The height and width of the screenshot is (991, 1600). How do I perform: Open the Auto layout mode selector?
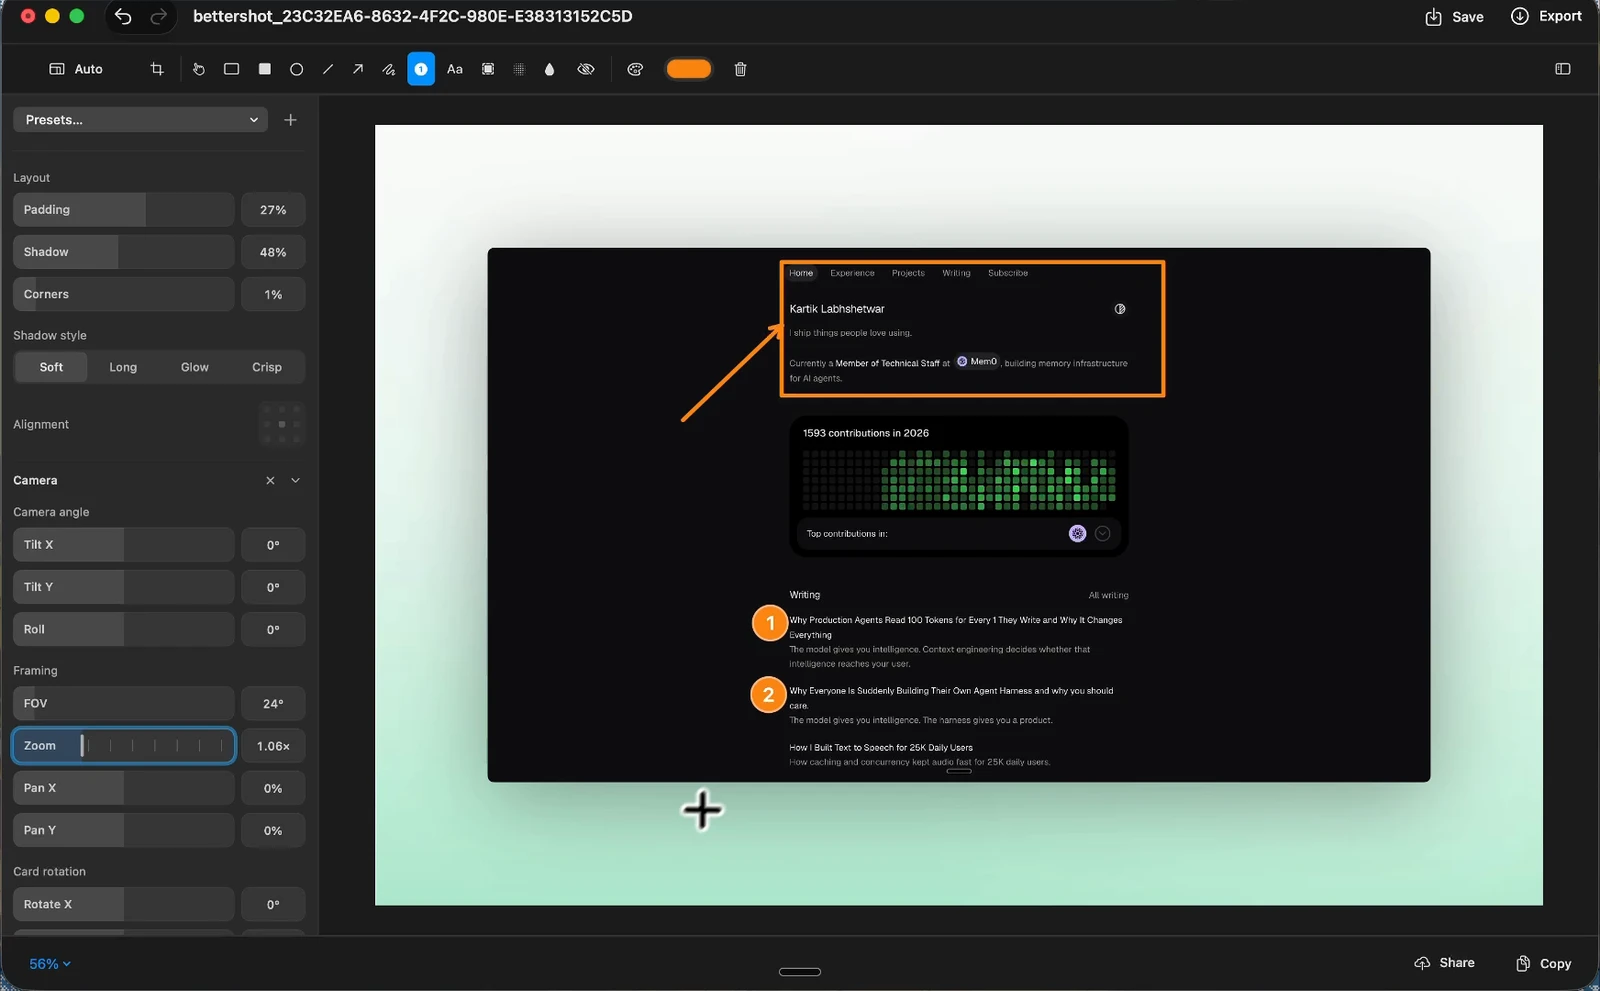click(77, 69)
